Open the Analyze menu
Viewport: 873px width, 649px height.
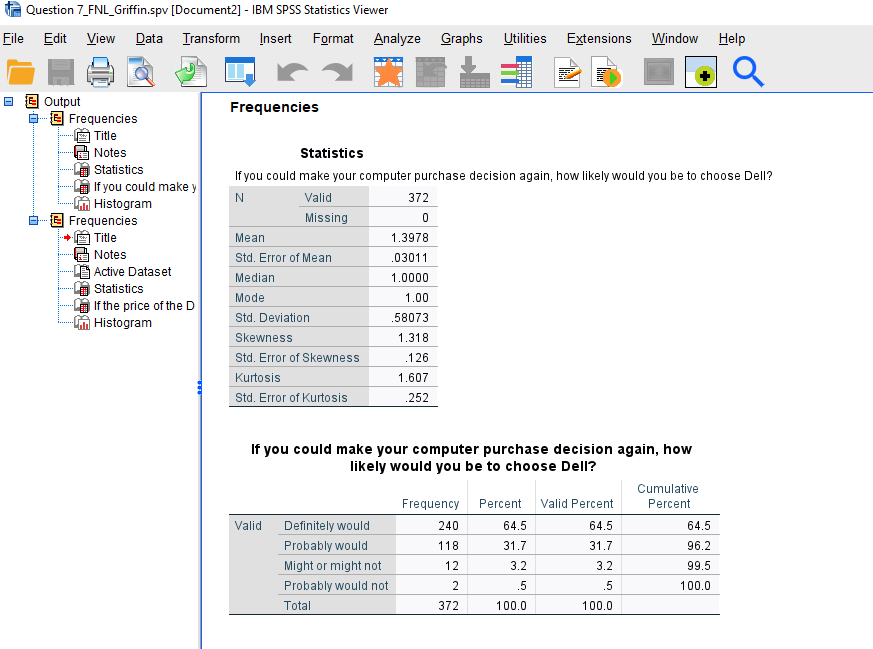tap(396, 39)
